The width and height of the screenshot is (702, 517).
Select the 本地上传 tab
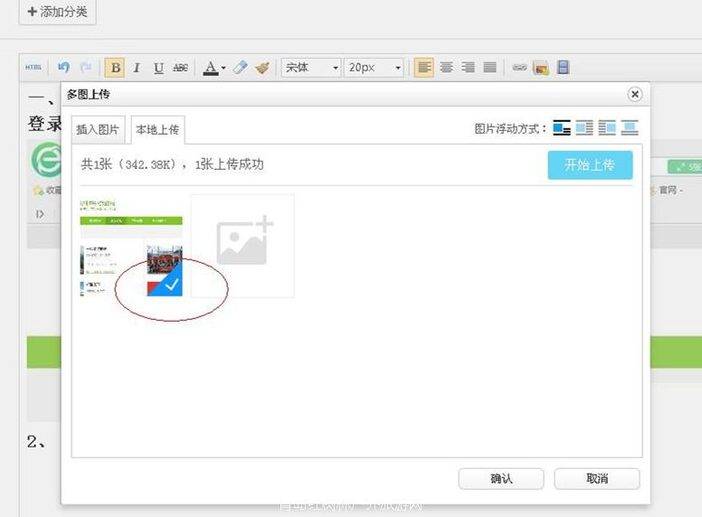point(158,129)
